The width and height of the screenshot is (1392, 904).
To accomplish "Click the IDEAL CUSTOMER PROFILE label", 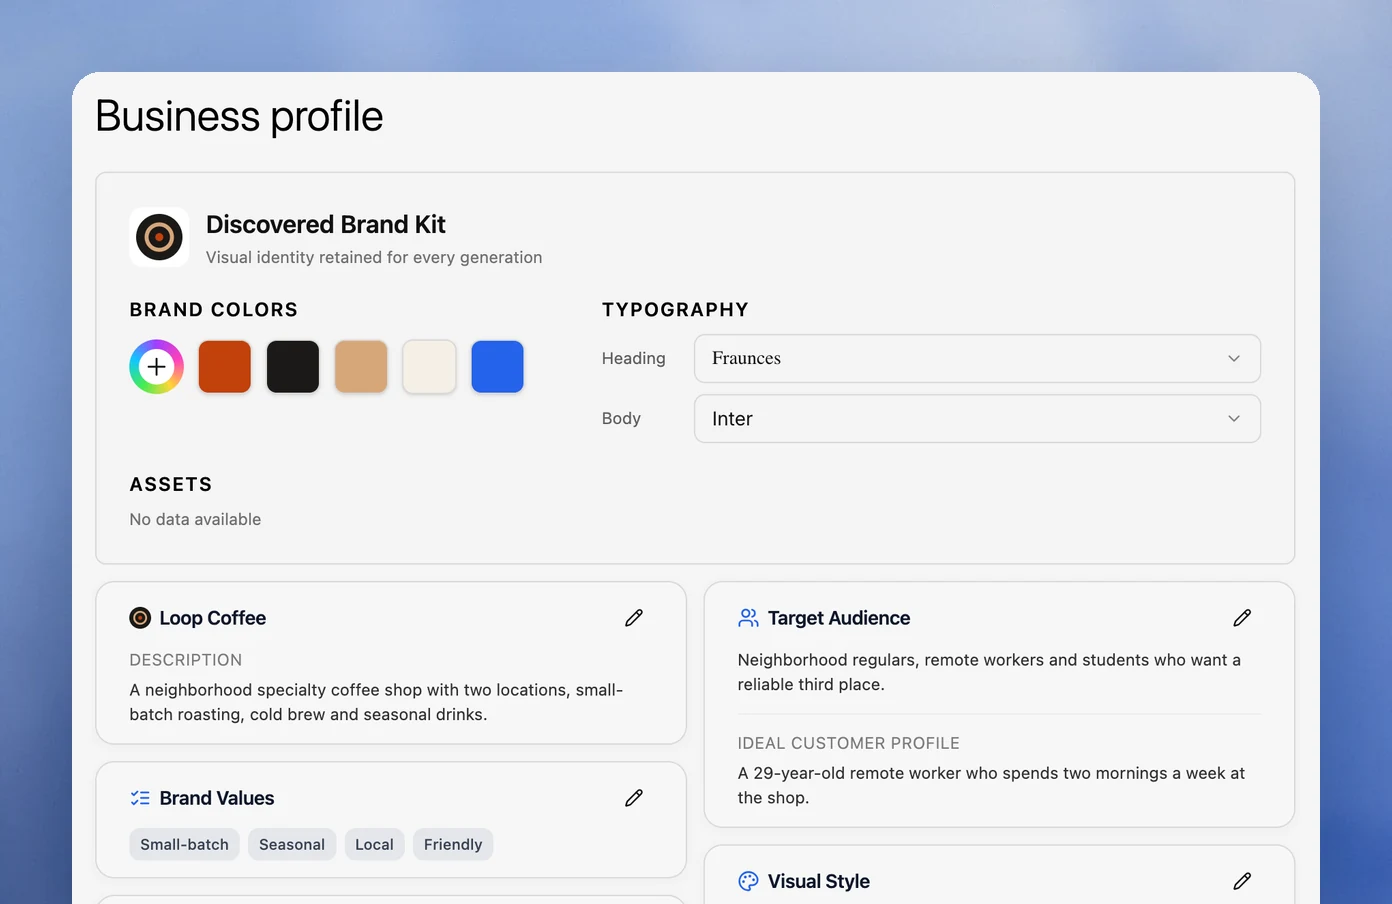I will [x=849, y=743].
